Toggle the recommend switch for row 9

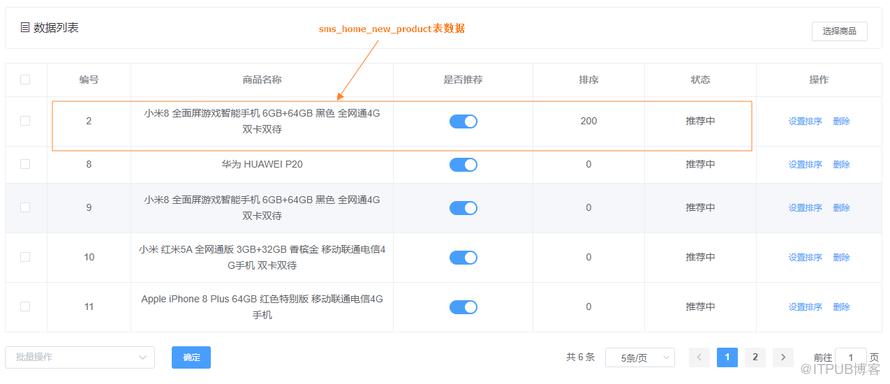click(x=463, y=208)
